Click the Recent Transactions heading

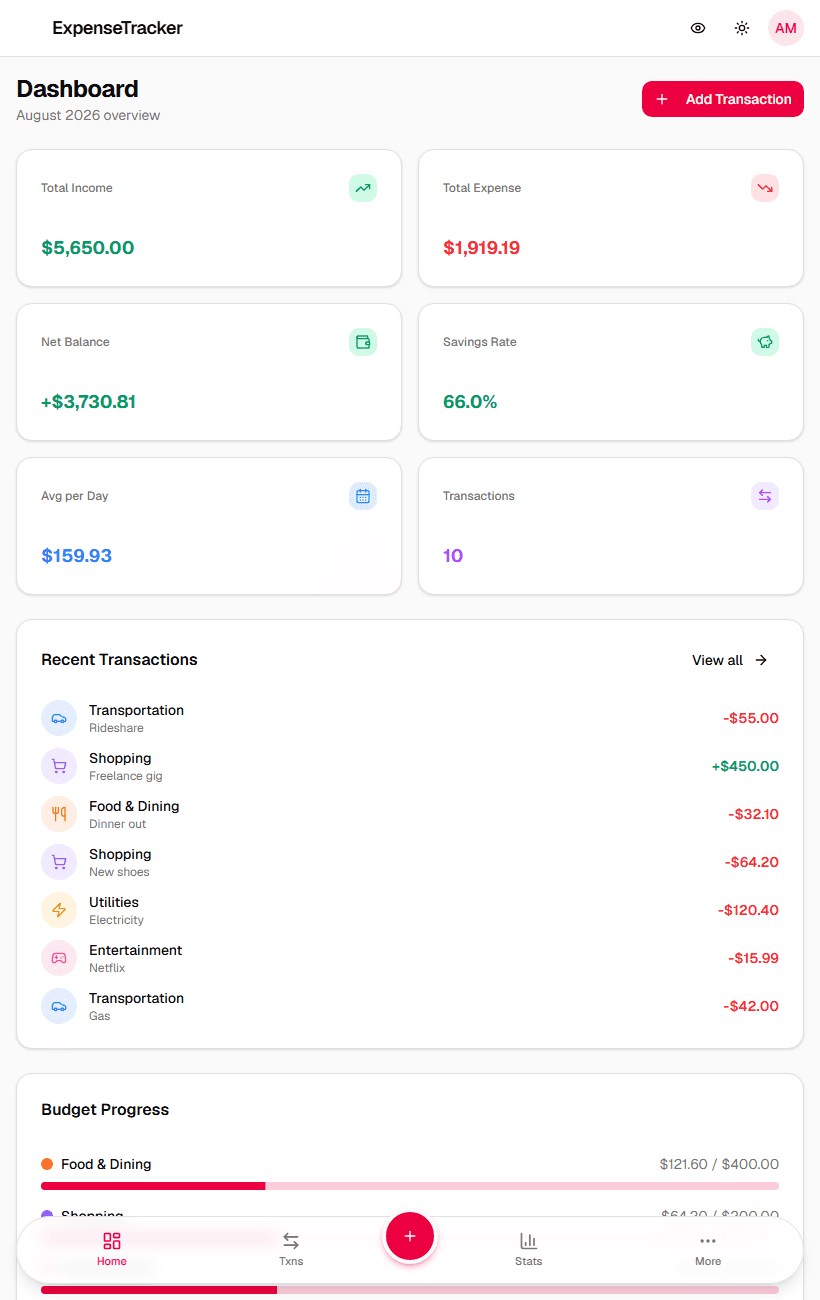119,660
